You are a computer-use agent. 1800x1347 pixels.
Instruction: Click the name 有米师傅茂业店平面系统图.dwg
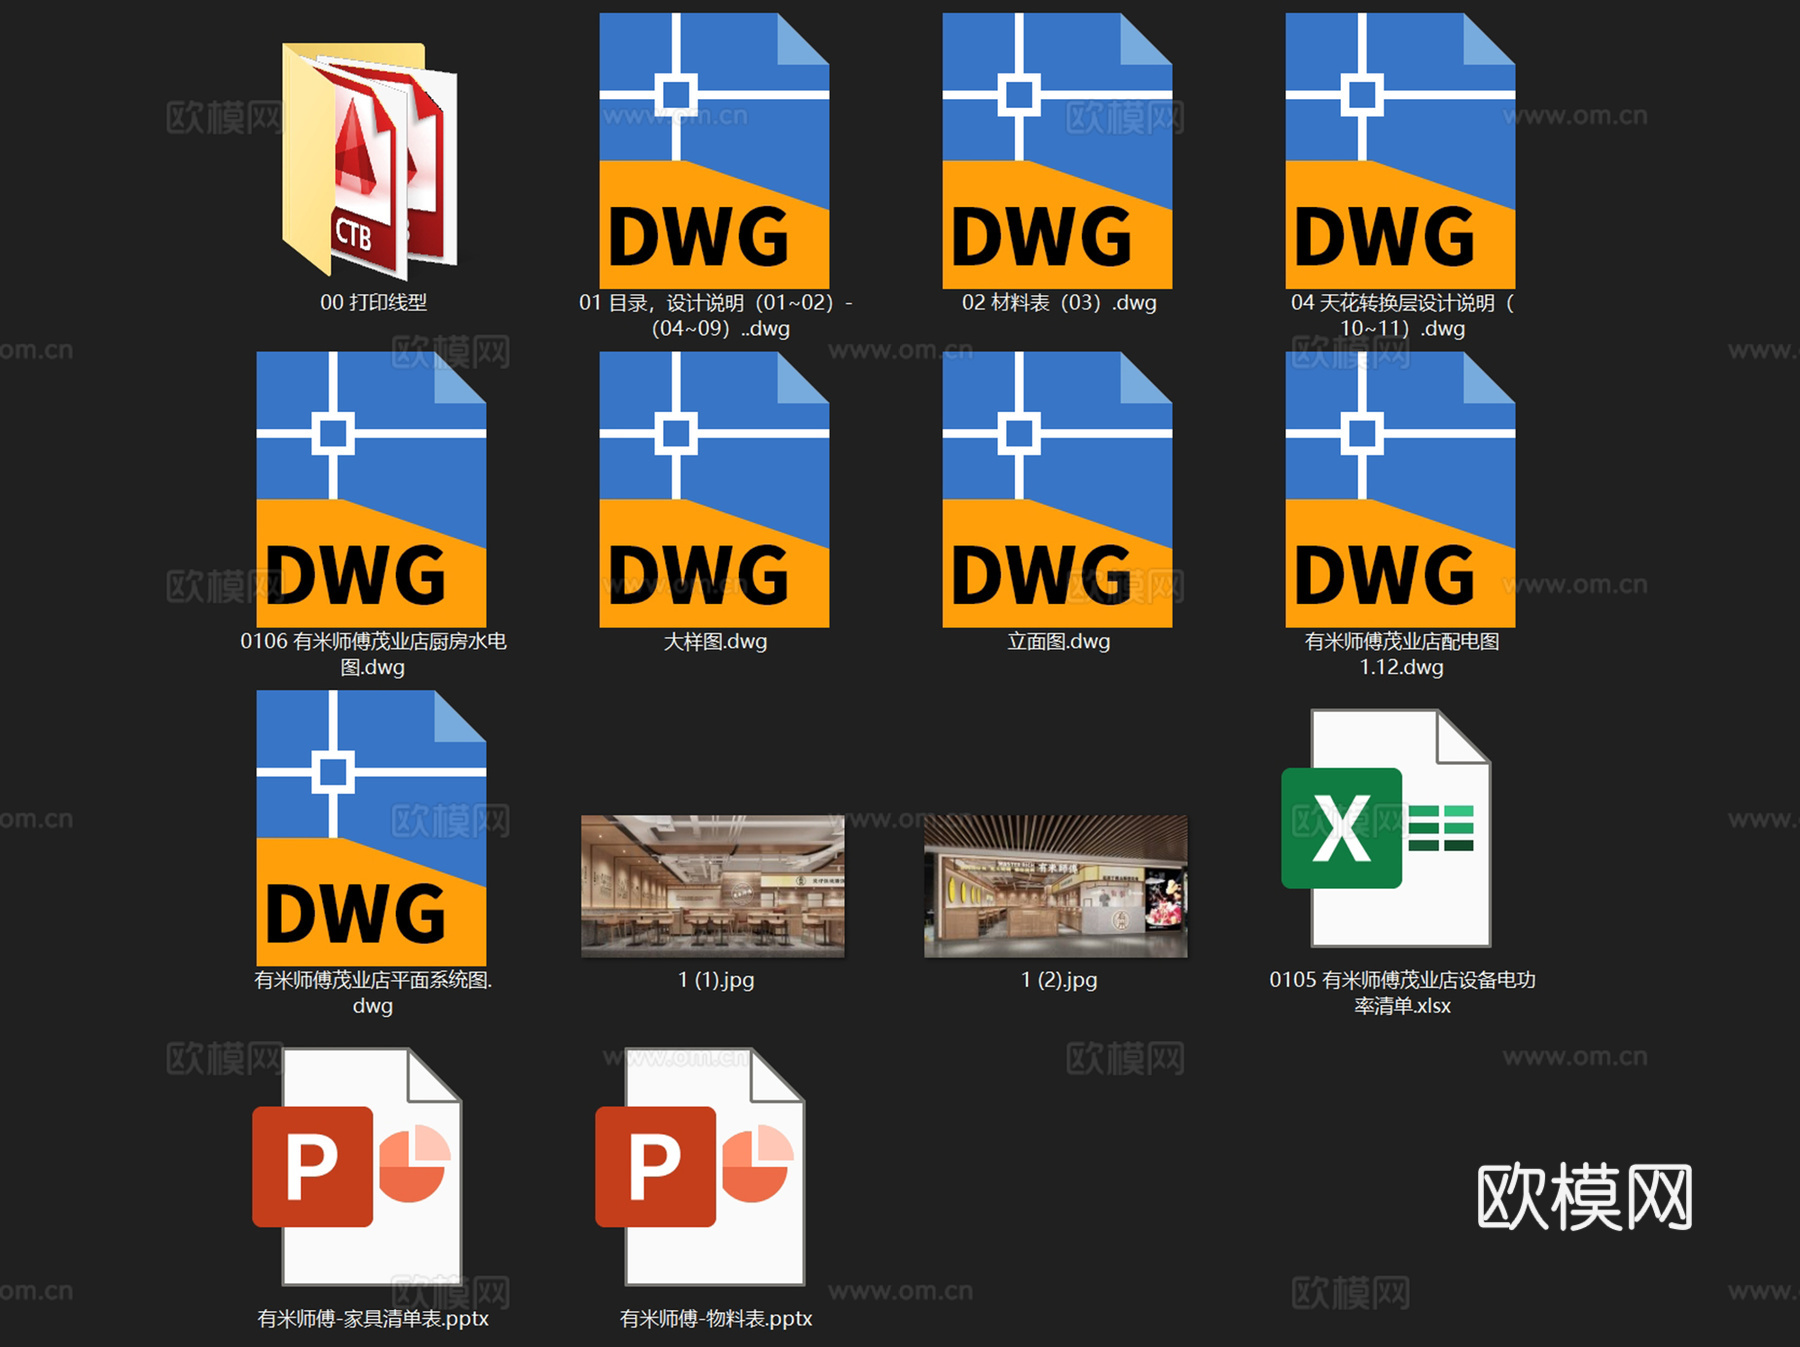point(373,992)
